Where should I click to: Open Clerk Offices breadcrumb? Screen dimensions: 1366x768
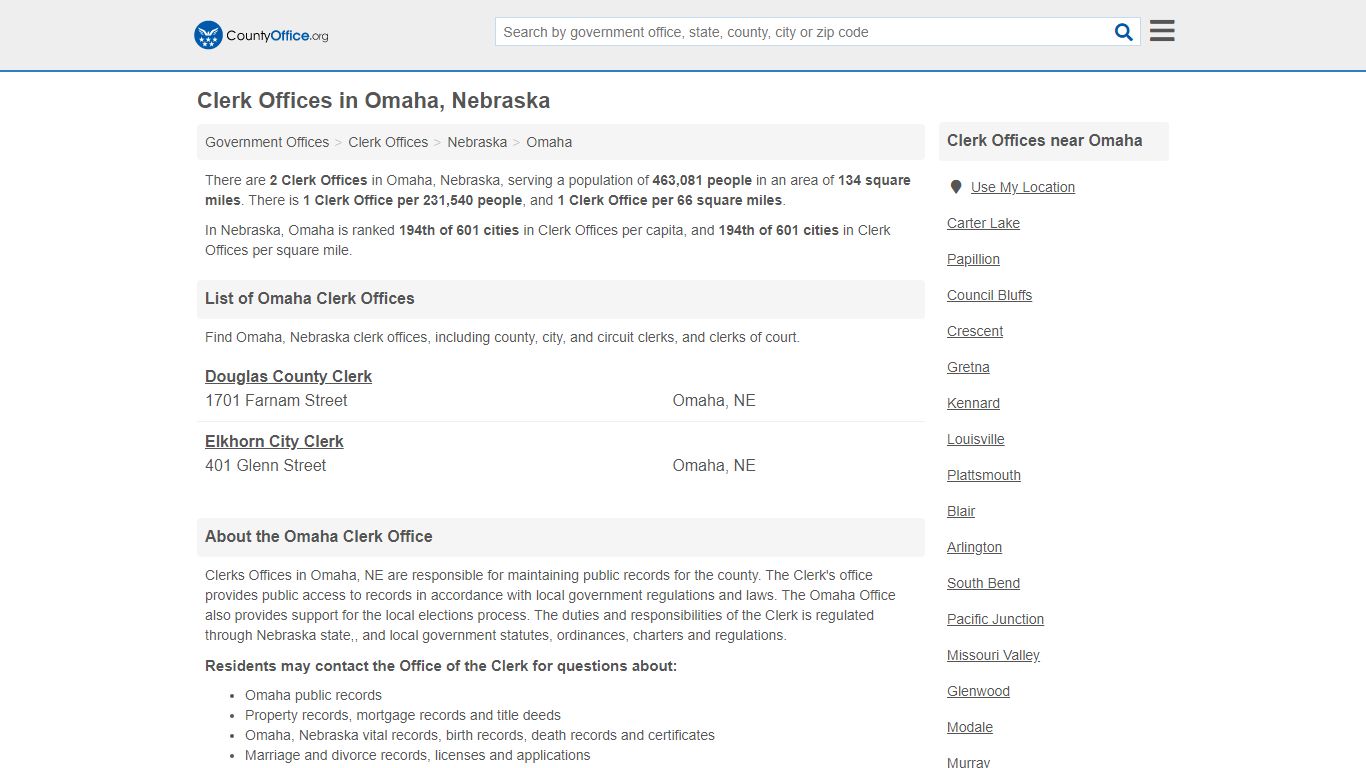point(388,142)
